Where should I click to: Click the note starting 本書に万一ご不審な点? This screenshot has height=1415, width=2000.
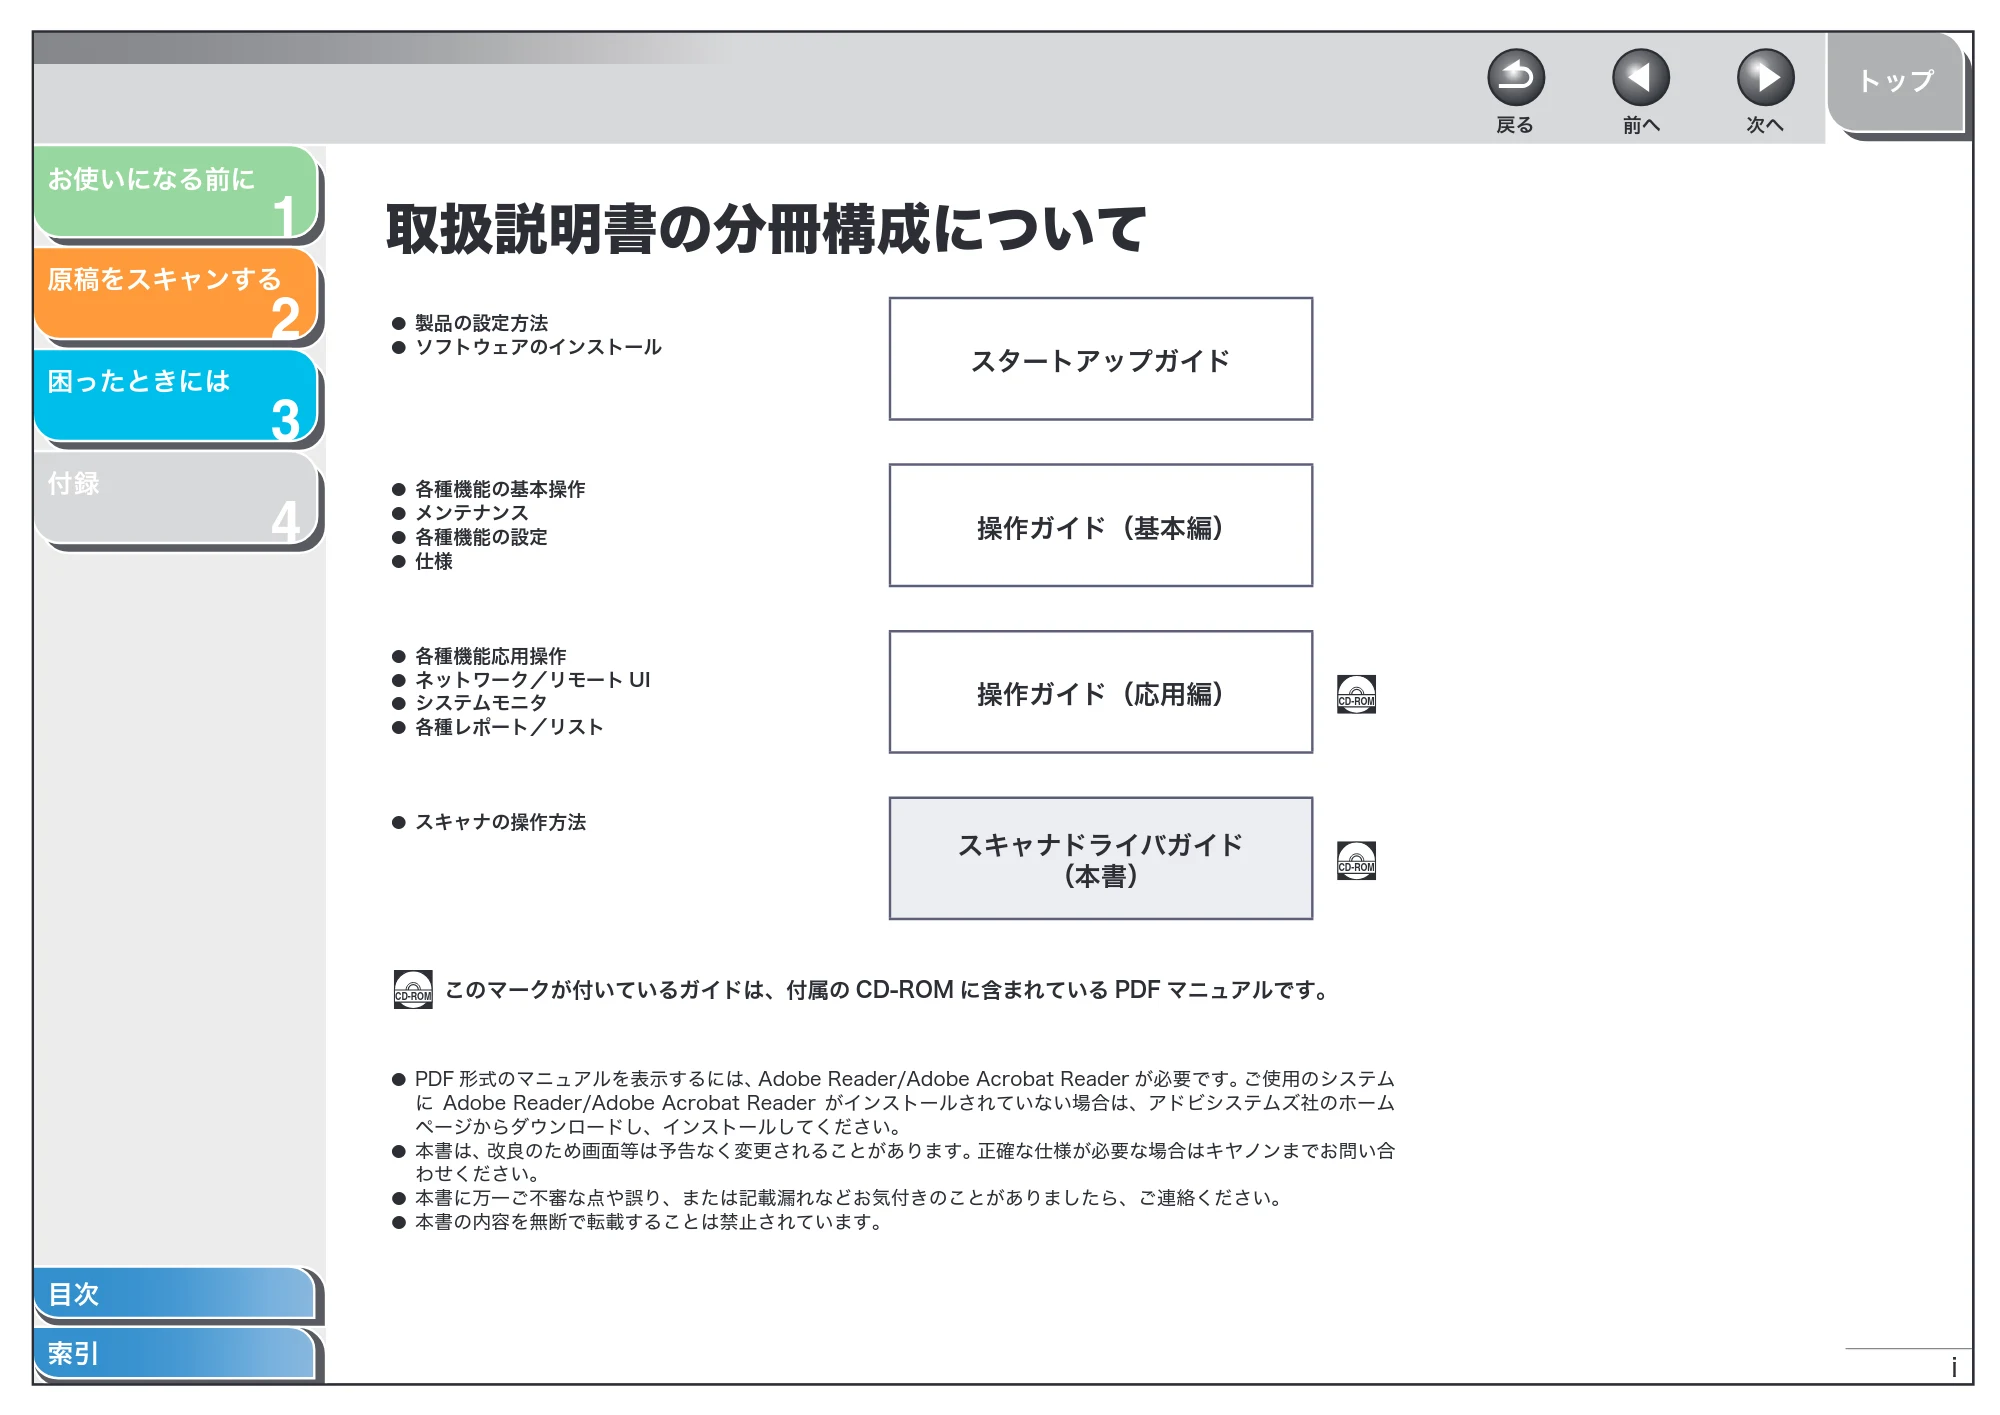pyautogui.click(x=849, y=1198)
